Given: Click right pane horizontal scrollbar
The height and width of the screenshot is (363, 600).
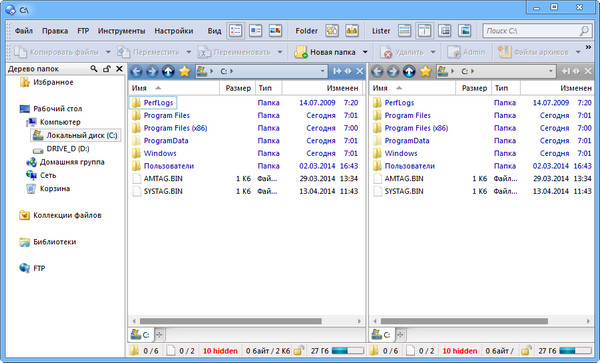Looking at the screenshot, I should click(464, 321).
